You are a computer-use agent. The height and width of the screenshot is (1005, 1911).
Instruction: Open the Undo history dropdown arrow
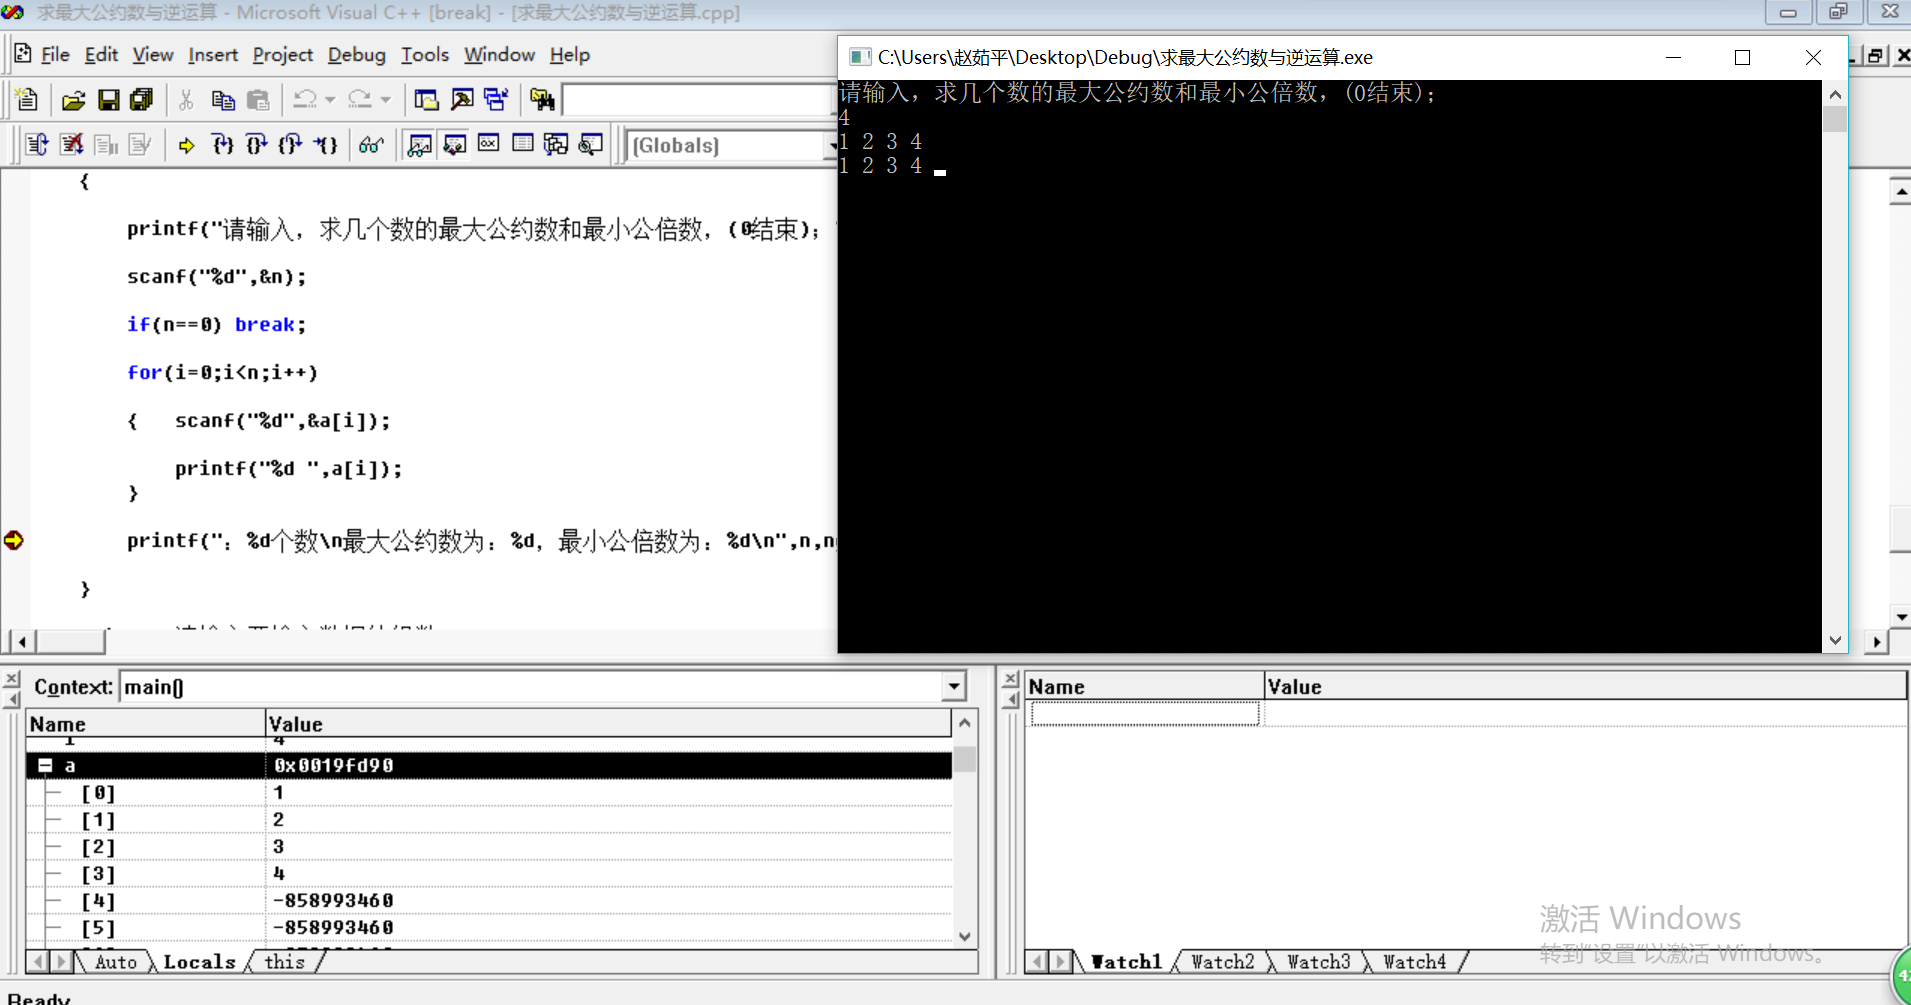330,100
